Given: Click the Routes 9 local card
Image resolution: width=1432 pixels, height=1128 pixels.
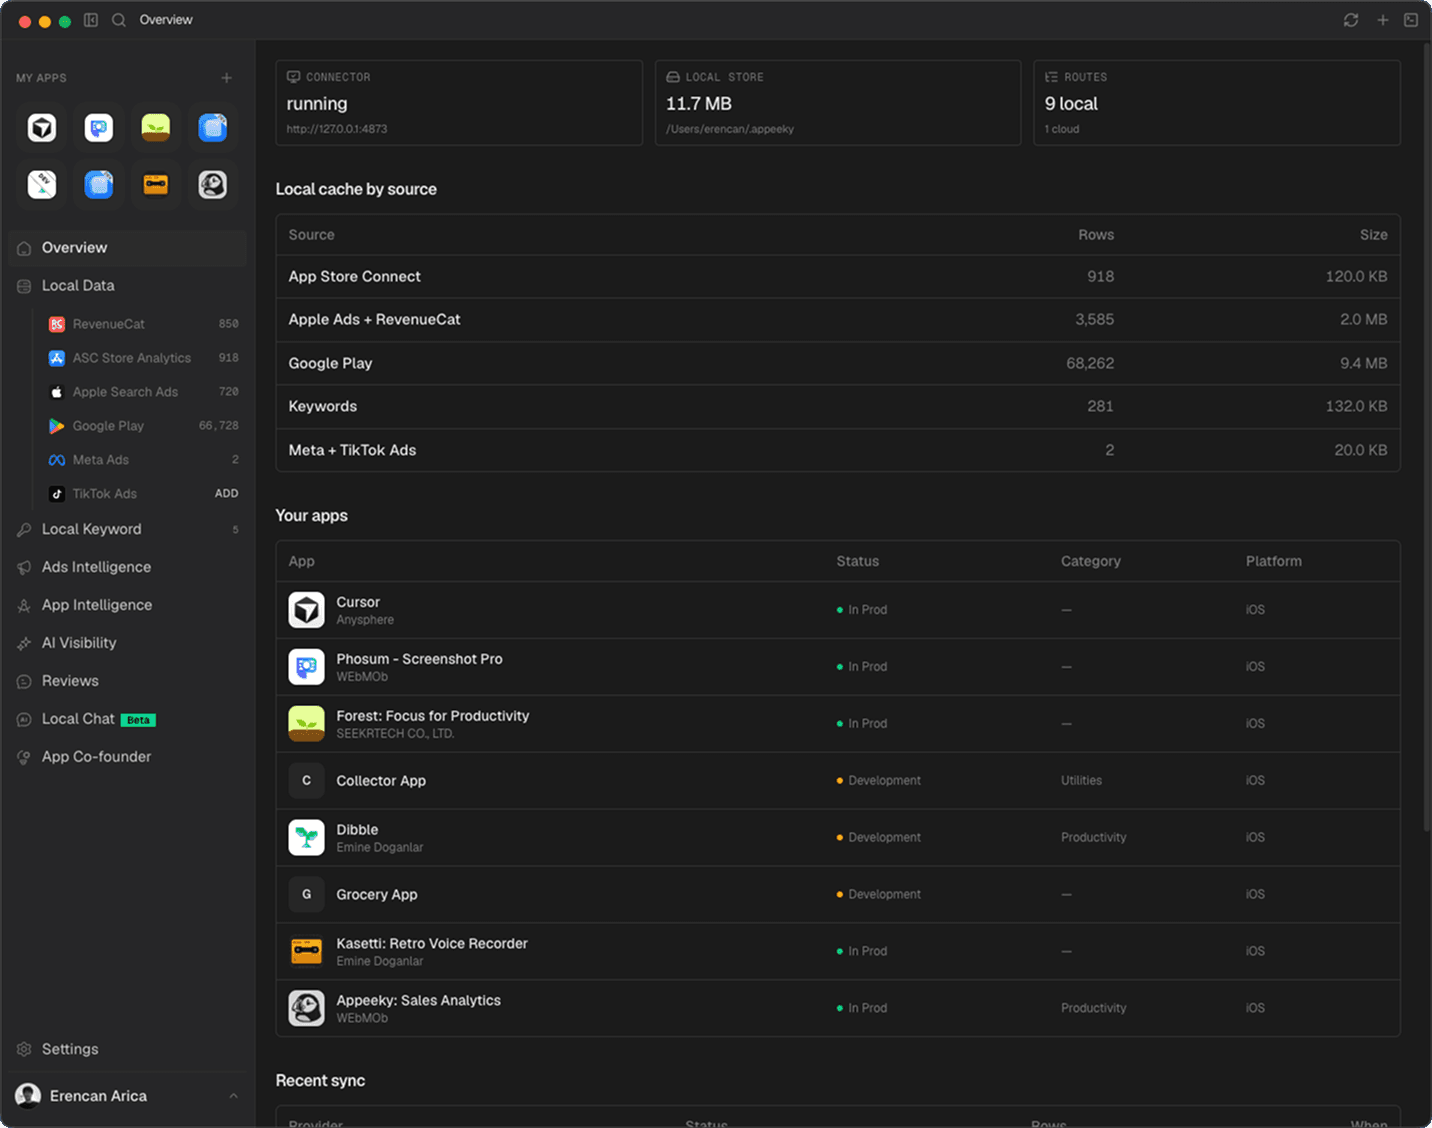Looking at the screenshot, I should [x=1217, y=103].
